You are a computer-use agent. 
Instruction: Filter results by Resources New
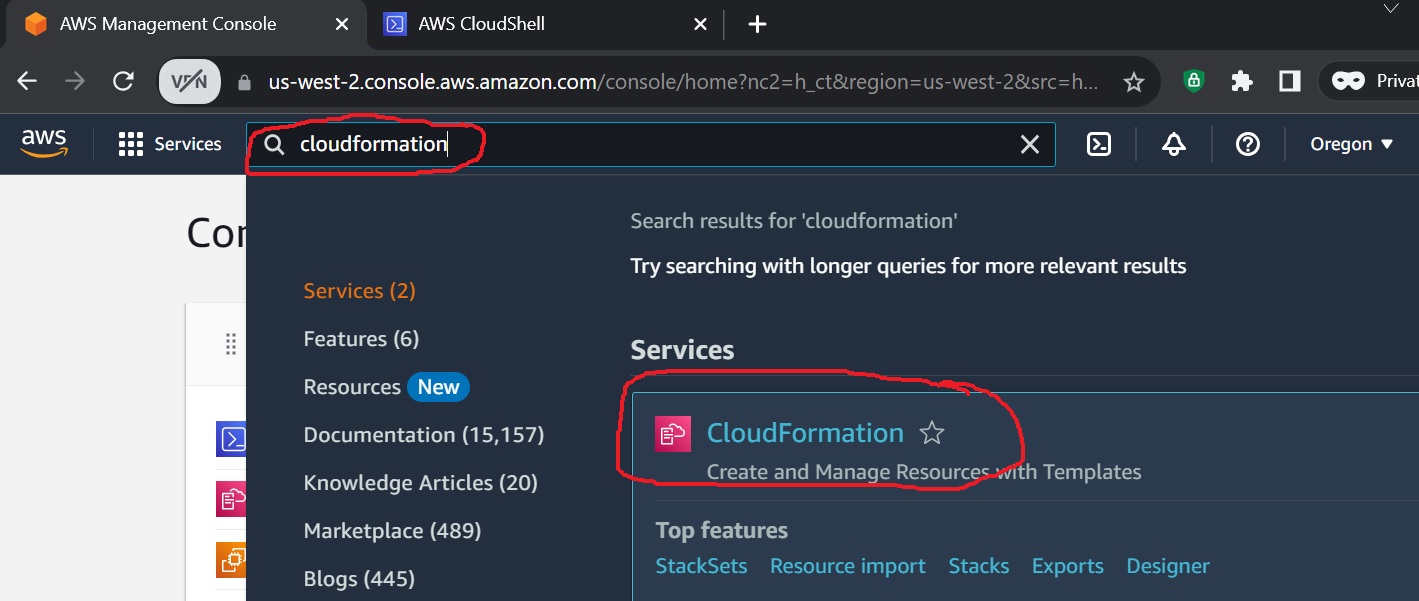pyautogui.click(x=386, y=387)
